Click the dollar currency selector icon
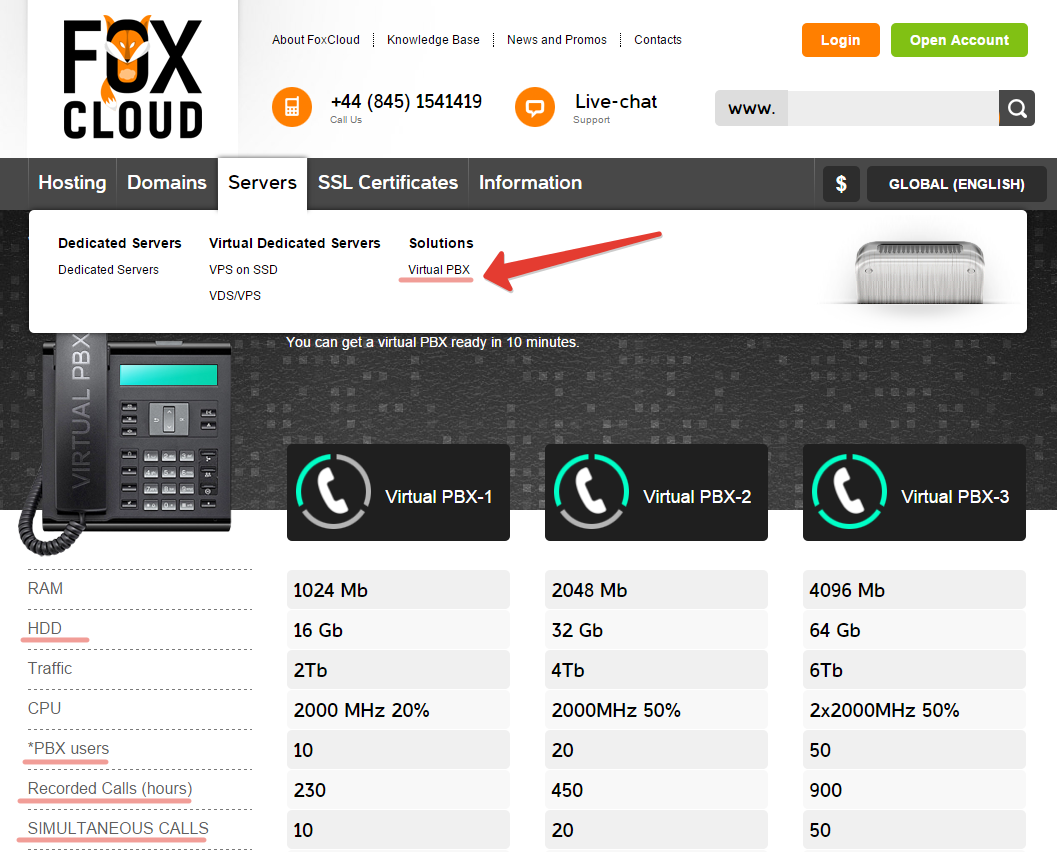The image size is (1057, 852). (x=841, y=184)
